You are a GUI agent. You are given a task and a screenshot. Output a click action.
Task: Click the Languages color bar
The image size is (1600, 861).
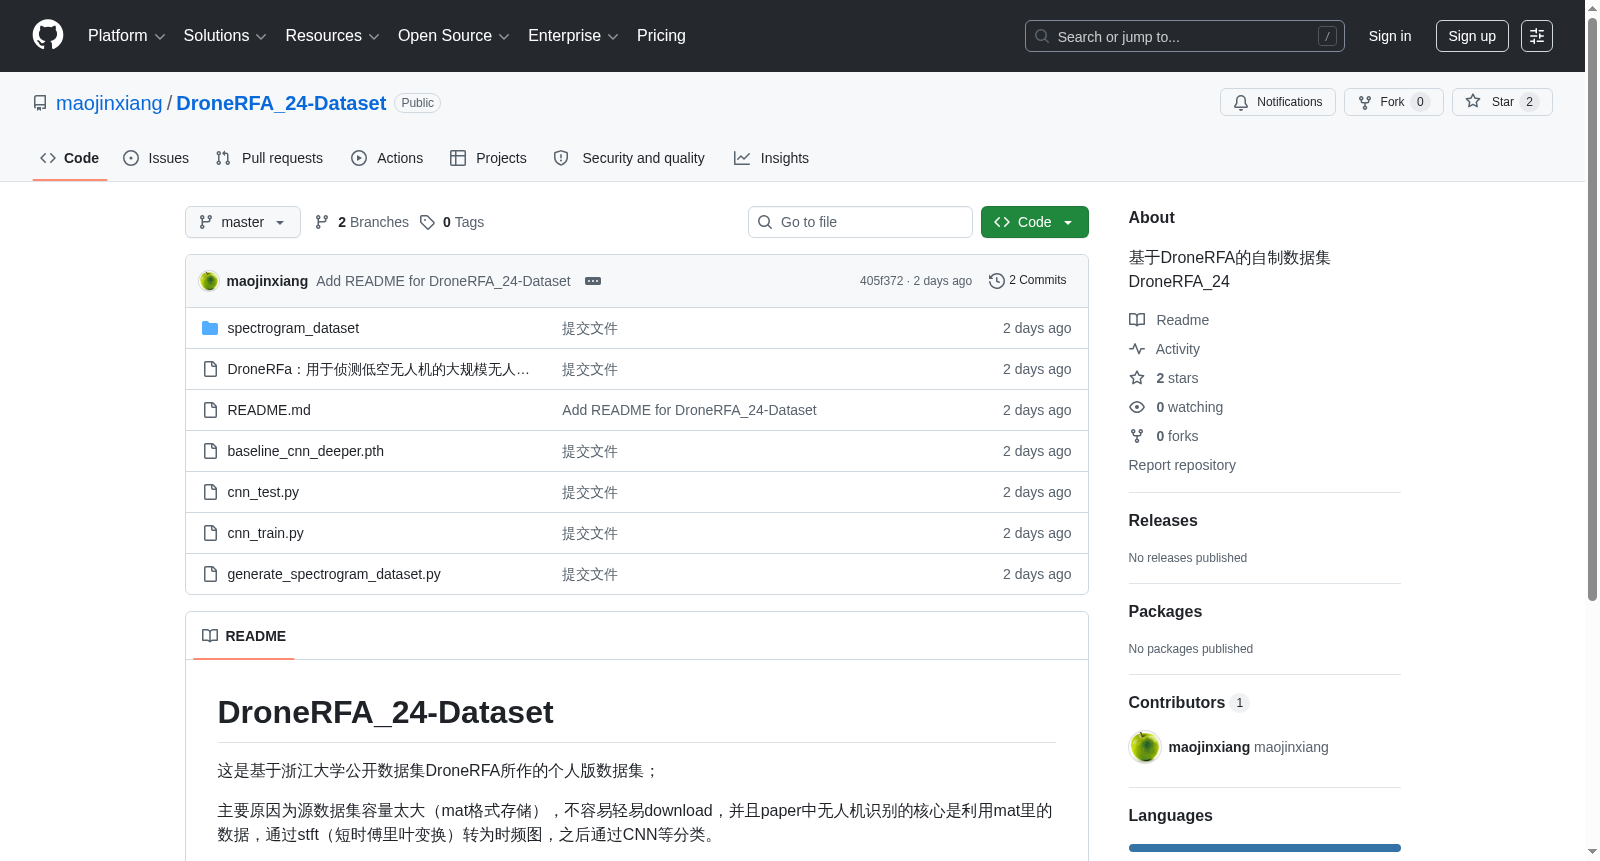(1265, 848)
